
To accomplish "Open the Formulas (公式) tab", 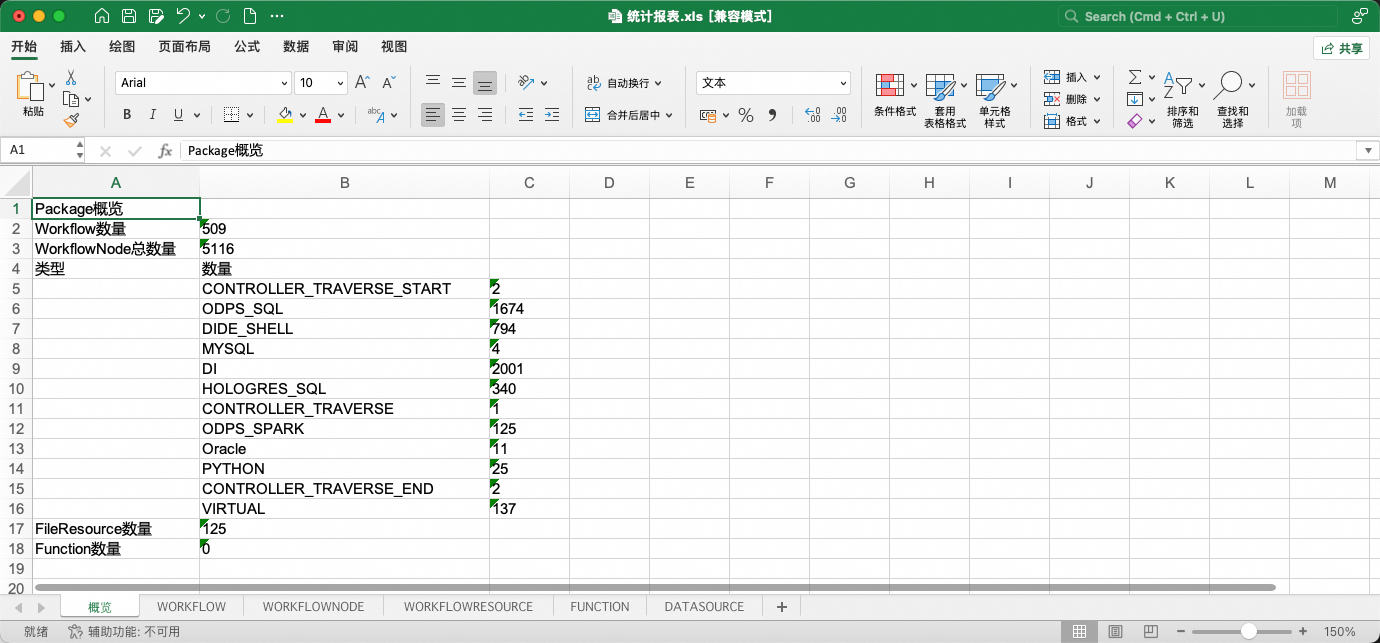I will (247, 46).
